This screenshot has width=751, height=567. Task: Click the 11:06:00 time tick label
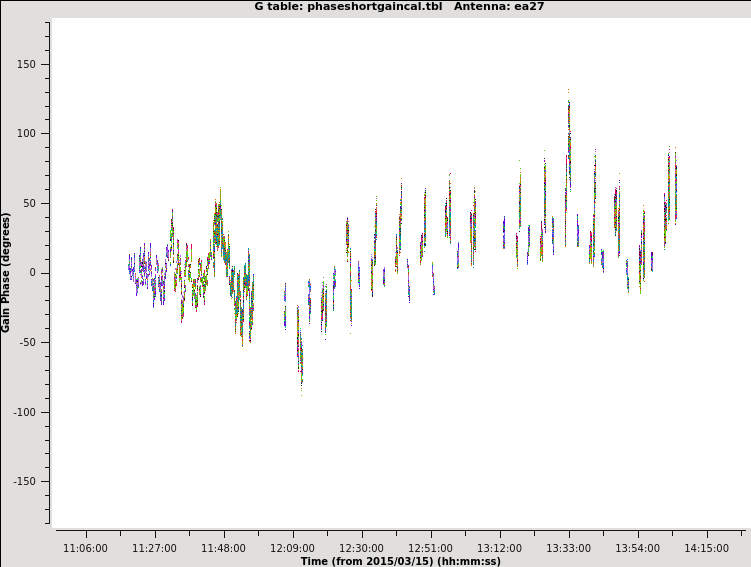[x=85, y=548]
